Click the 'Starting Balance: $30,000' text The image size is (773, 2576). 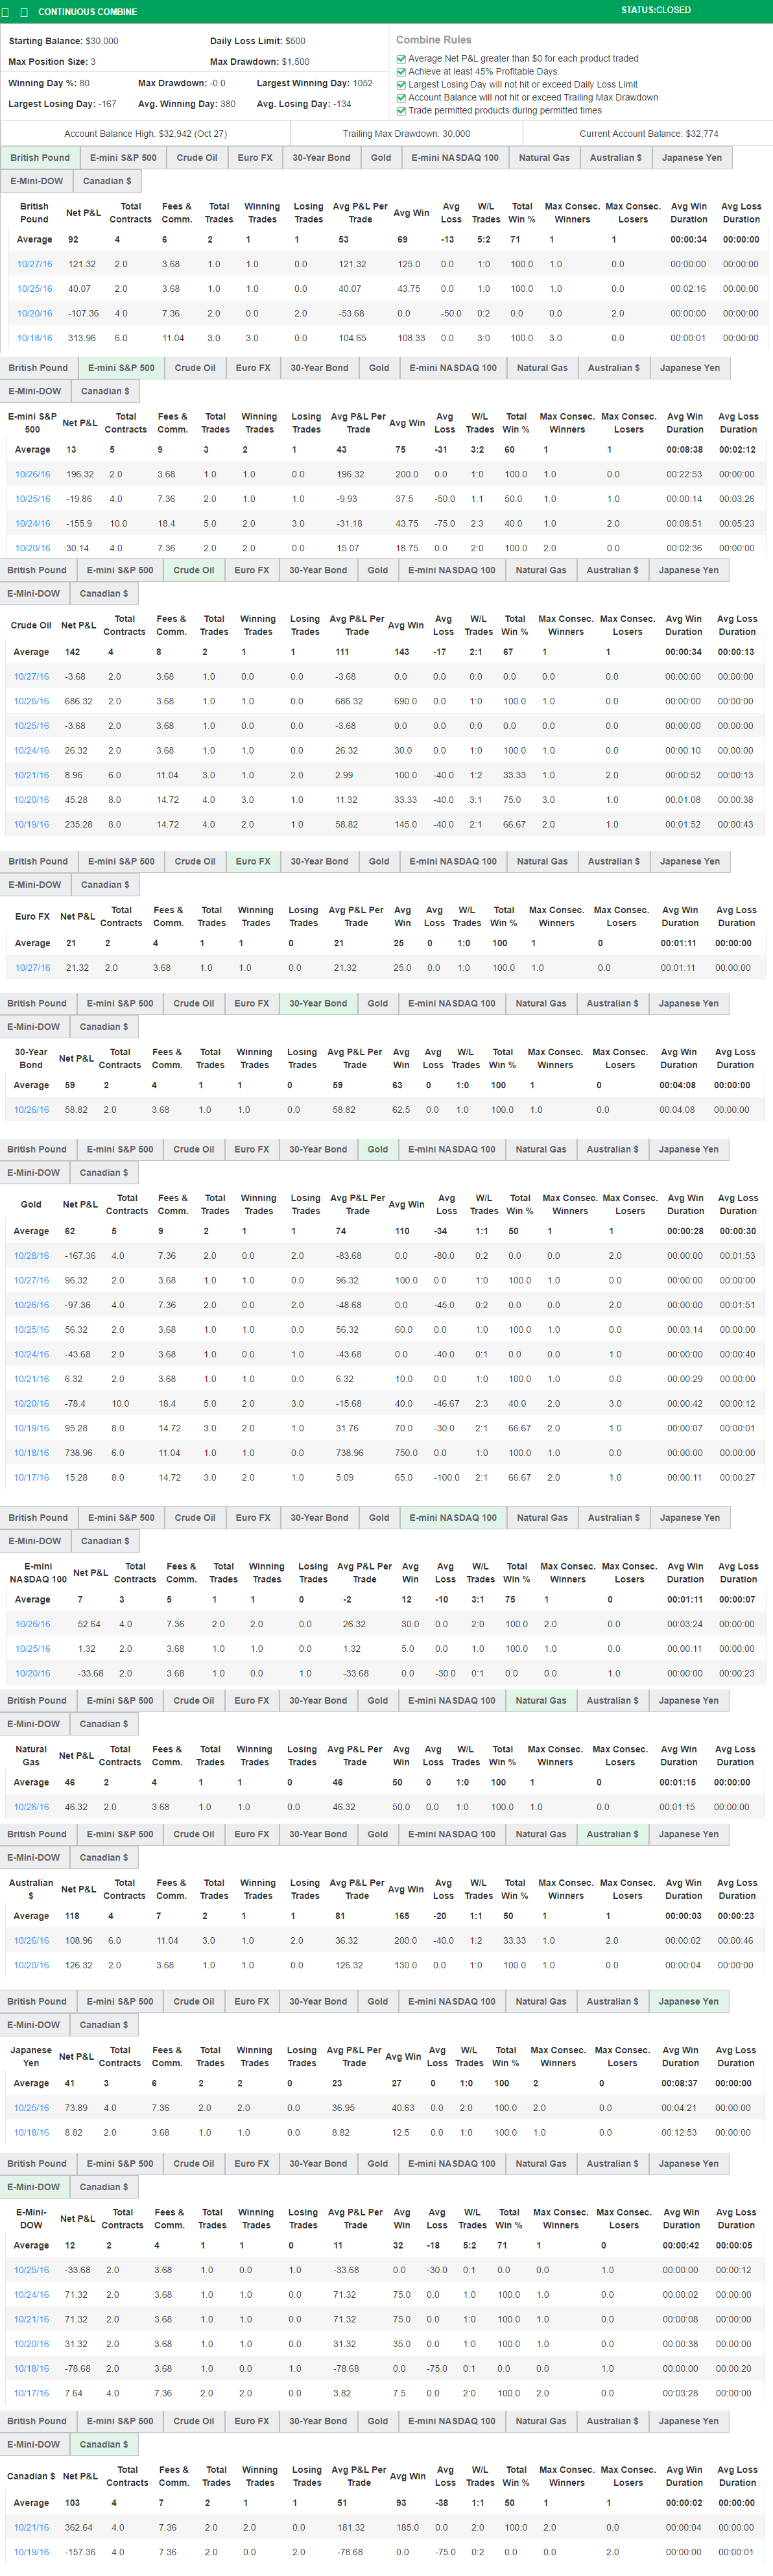pos(63,41)
